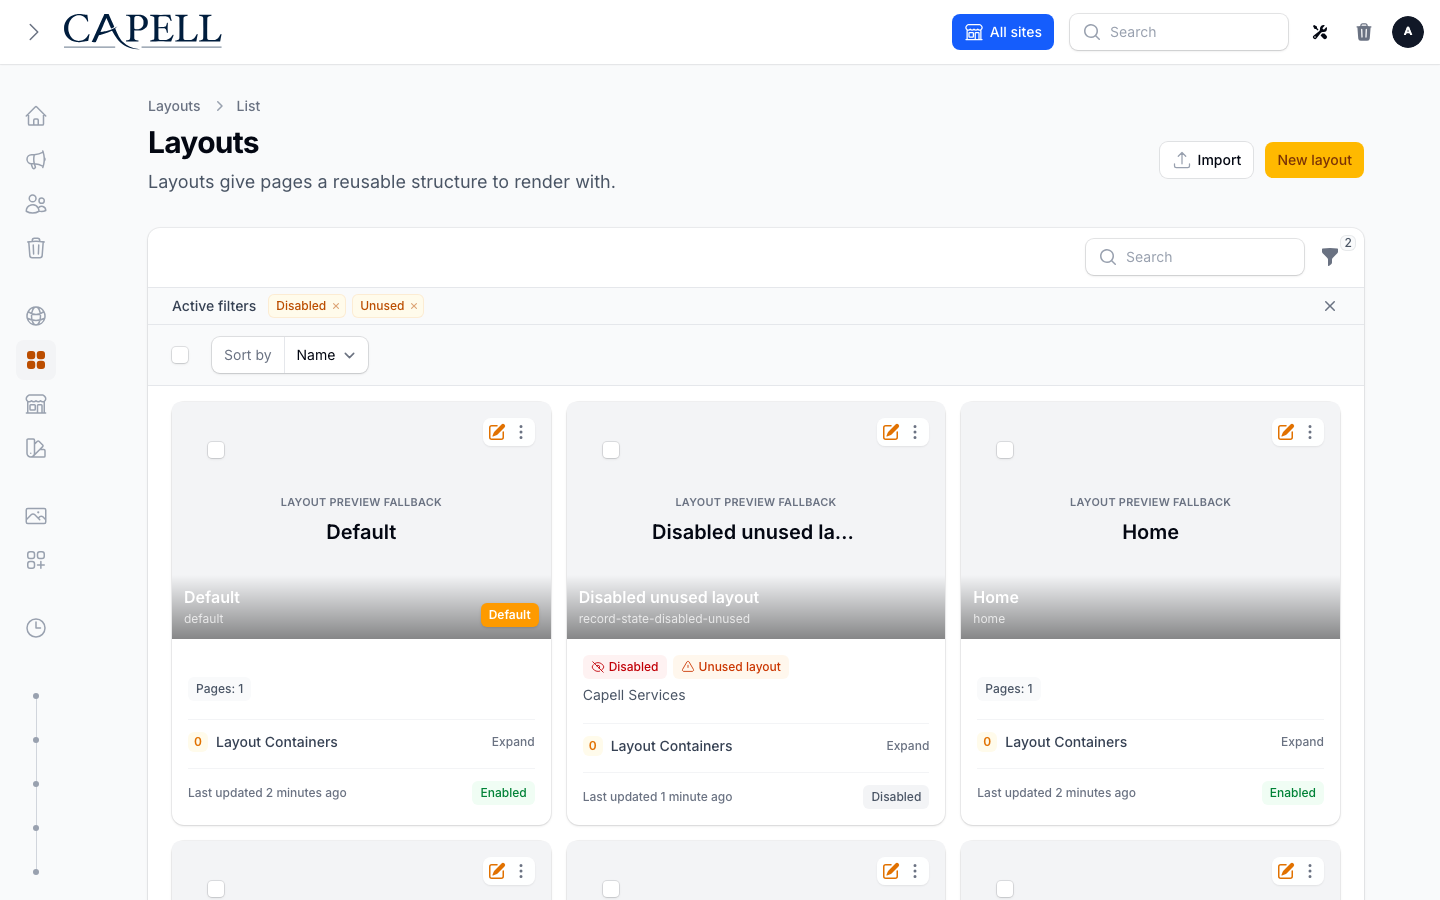This screenshot has height=900, width=1440.
Task: Open more actions menu on Default card
Action: pyautogui.click(x=521, y=432)
